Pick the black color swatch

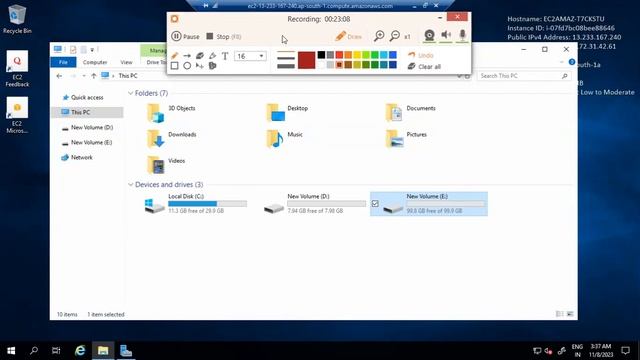point(321,55)
